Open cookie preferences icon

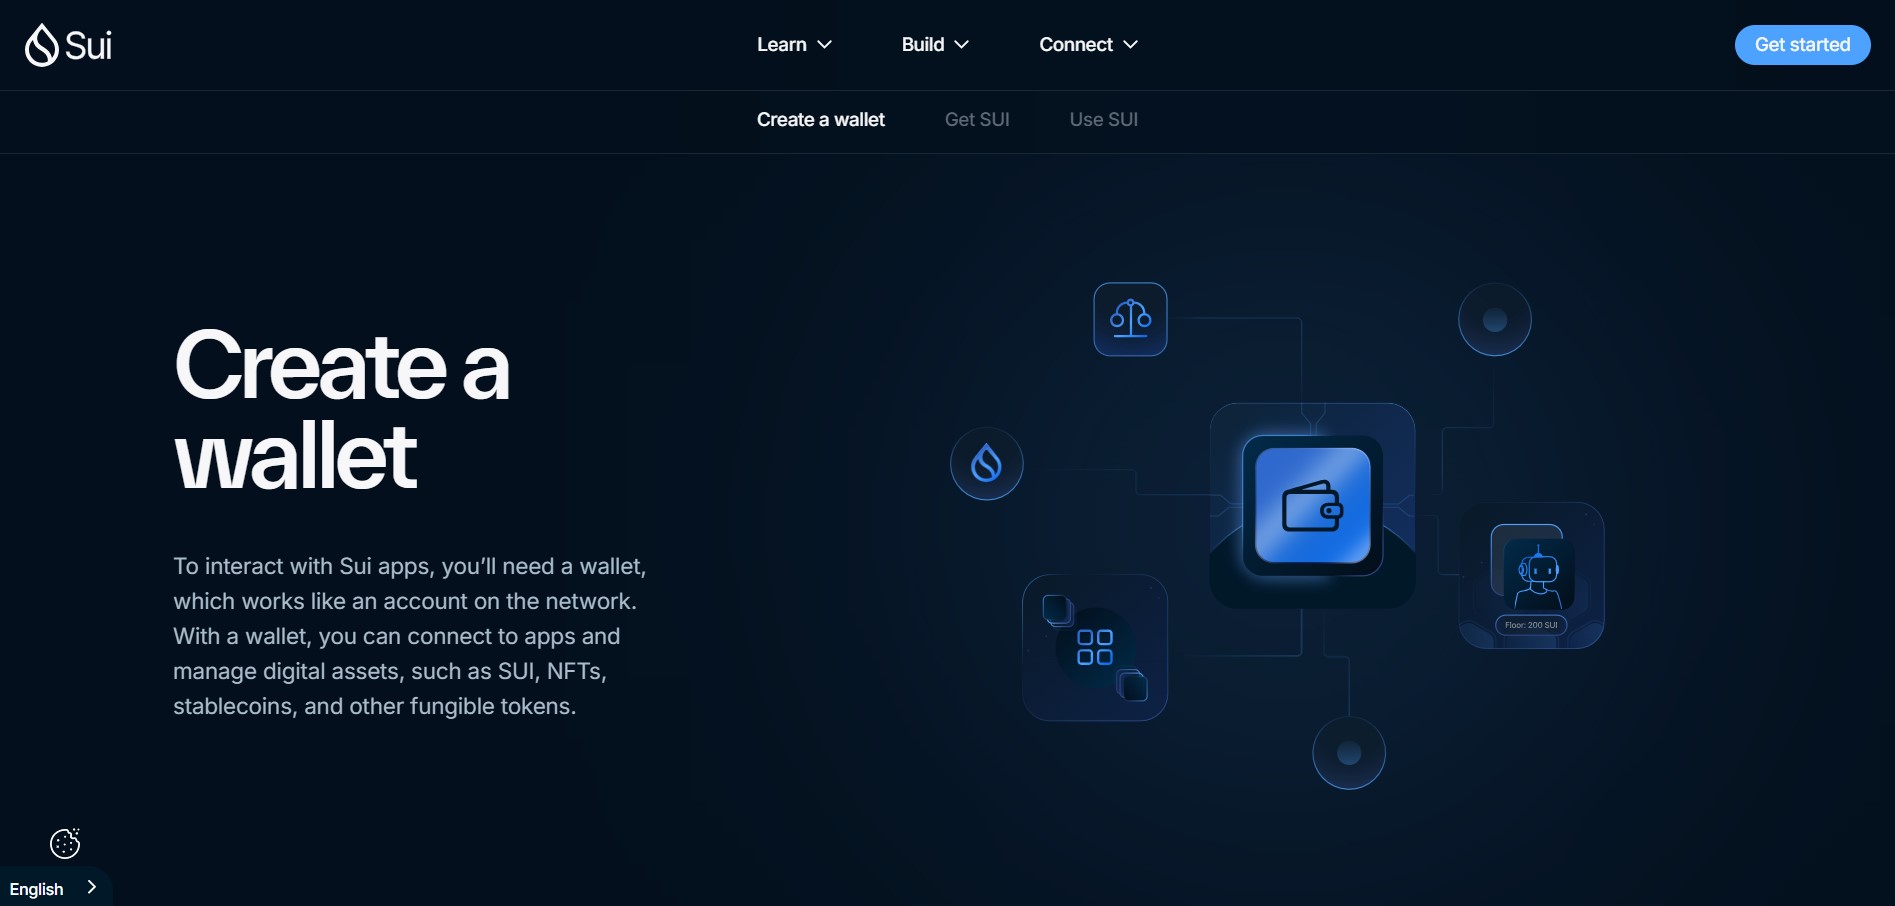65,843
